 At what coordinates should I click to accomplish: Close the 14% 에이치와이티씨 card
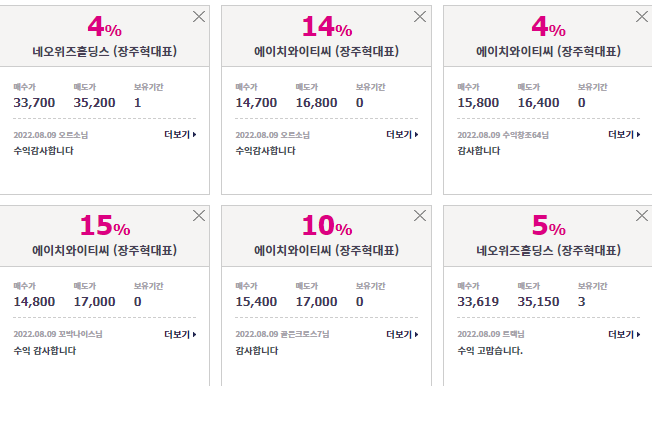[x=420, y=17]
